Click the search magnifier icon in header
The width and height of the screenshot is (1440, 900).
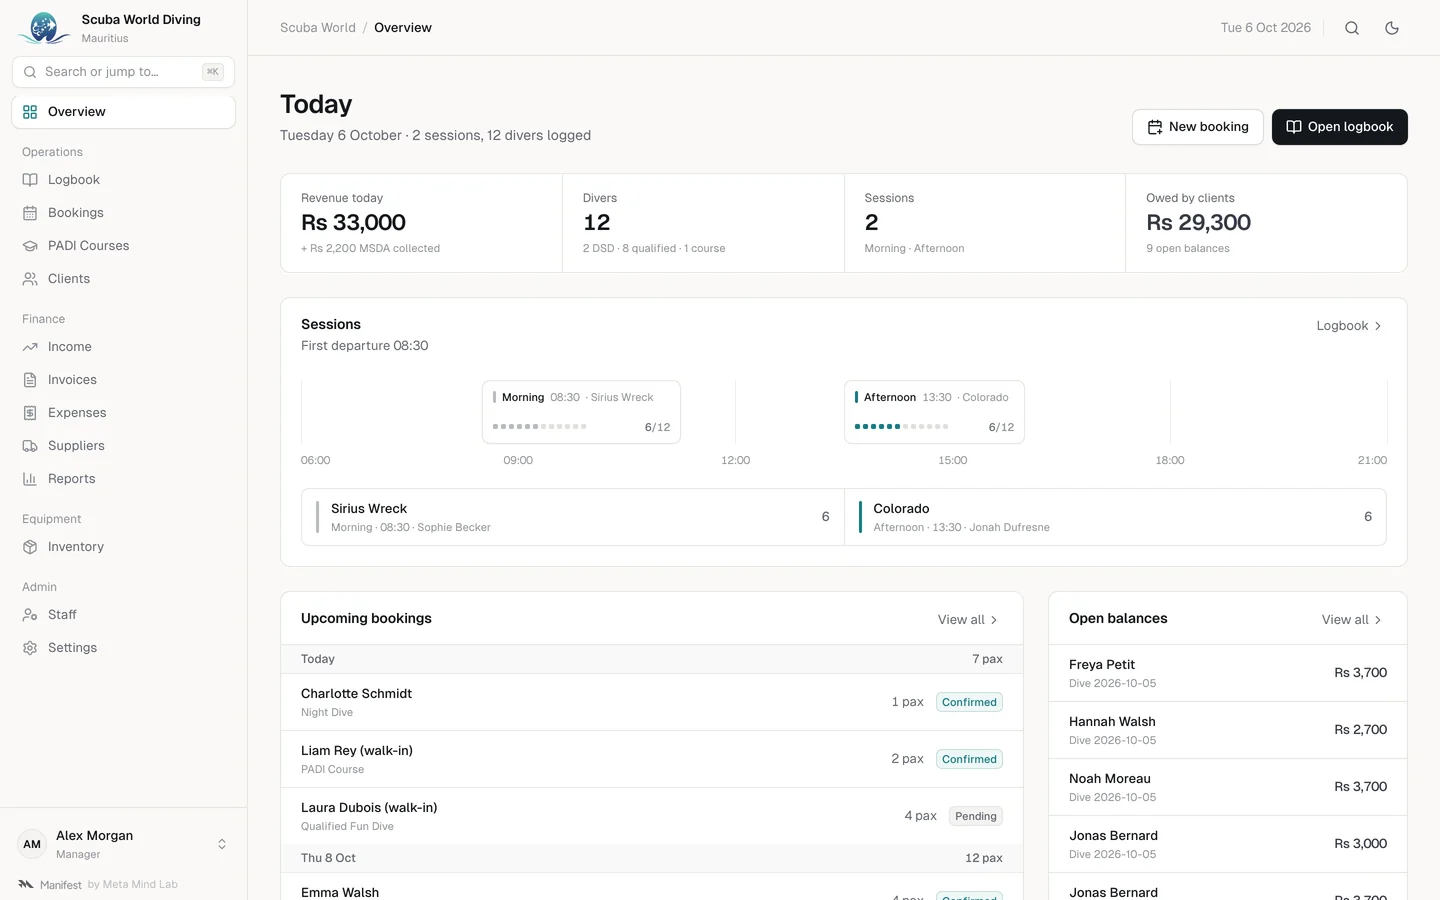(x=1352, y=28)
